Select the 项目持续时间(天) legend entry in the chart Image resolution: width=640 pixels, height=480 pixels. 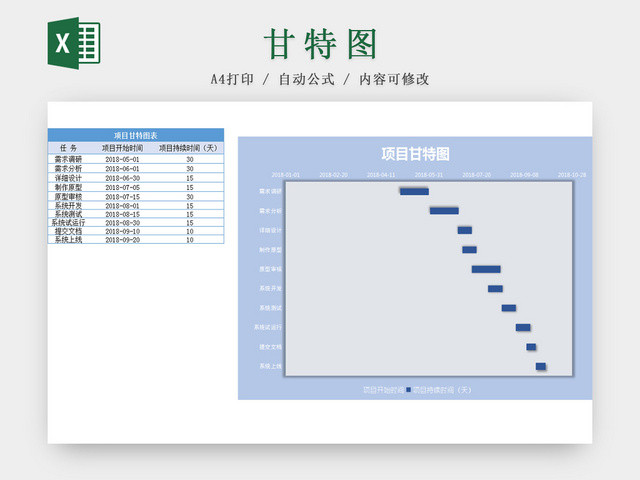click(x=442, y=390)
